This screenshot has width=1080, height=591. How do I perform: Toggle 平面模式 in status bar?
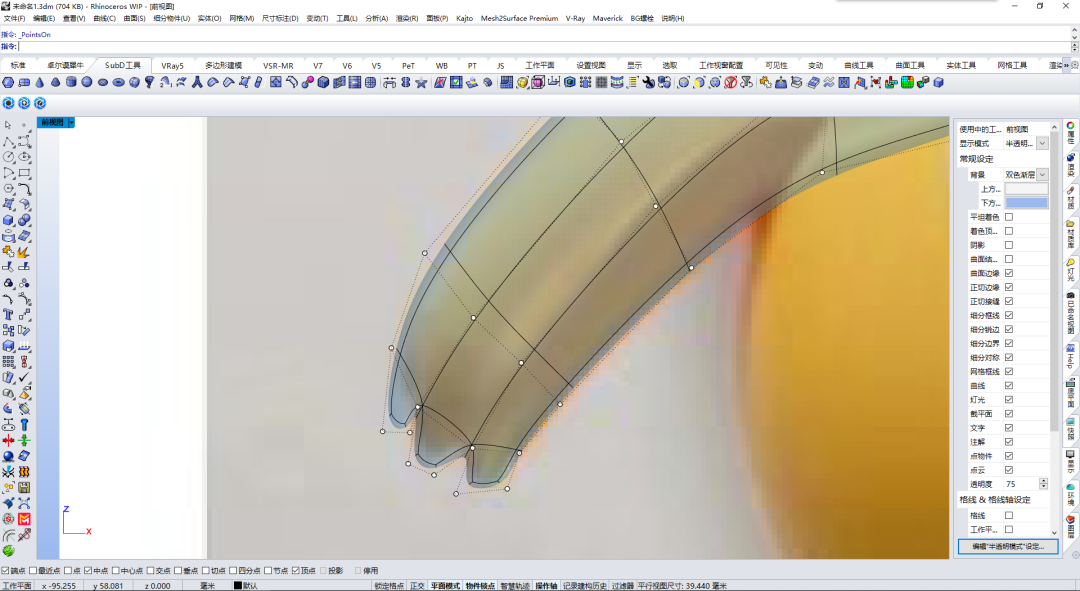click(445, 585)
